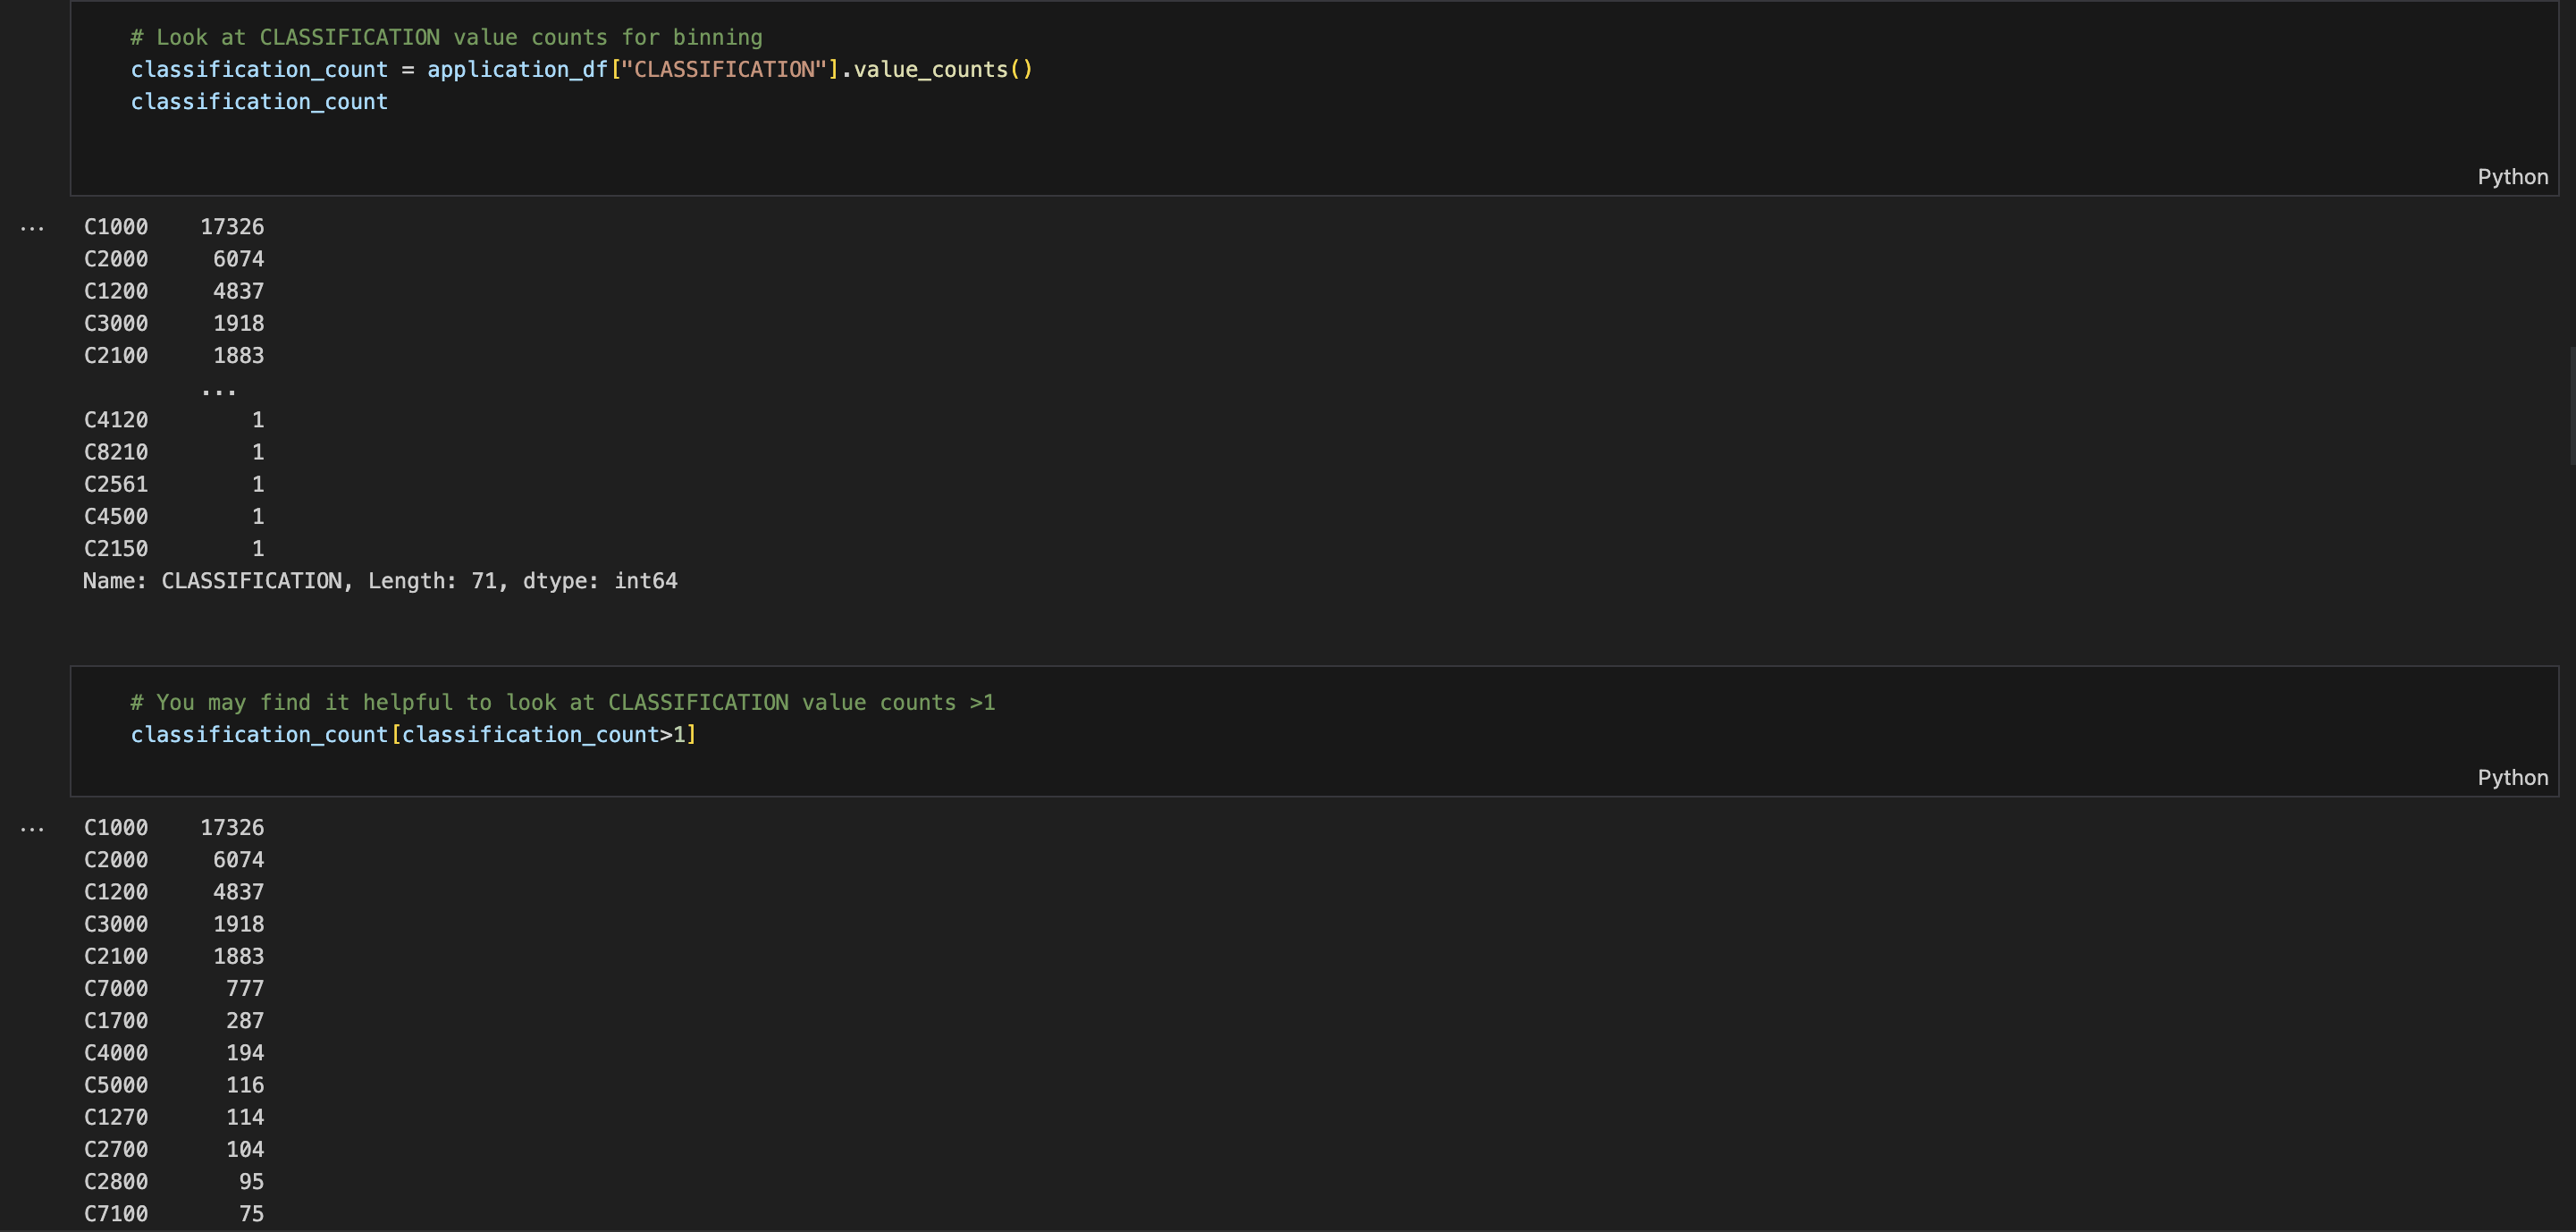Viewport: 2576px width, 1232px height.
Task: Click the "CLASSIFICATION" string literal in code
Action: (724, 70)
